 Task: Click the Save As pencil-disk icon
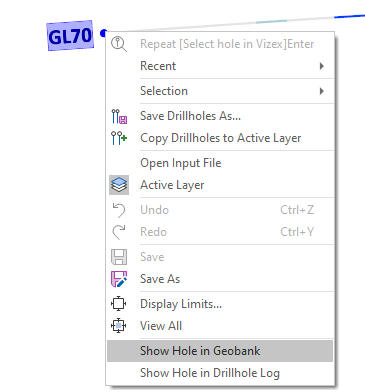click(x=119, y=279)
